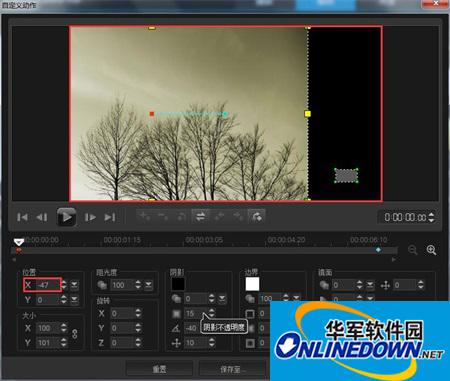450x381 pixels.
Task: Zoom in on the keyframe timeline
Action: (x=431, y=250)
